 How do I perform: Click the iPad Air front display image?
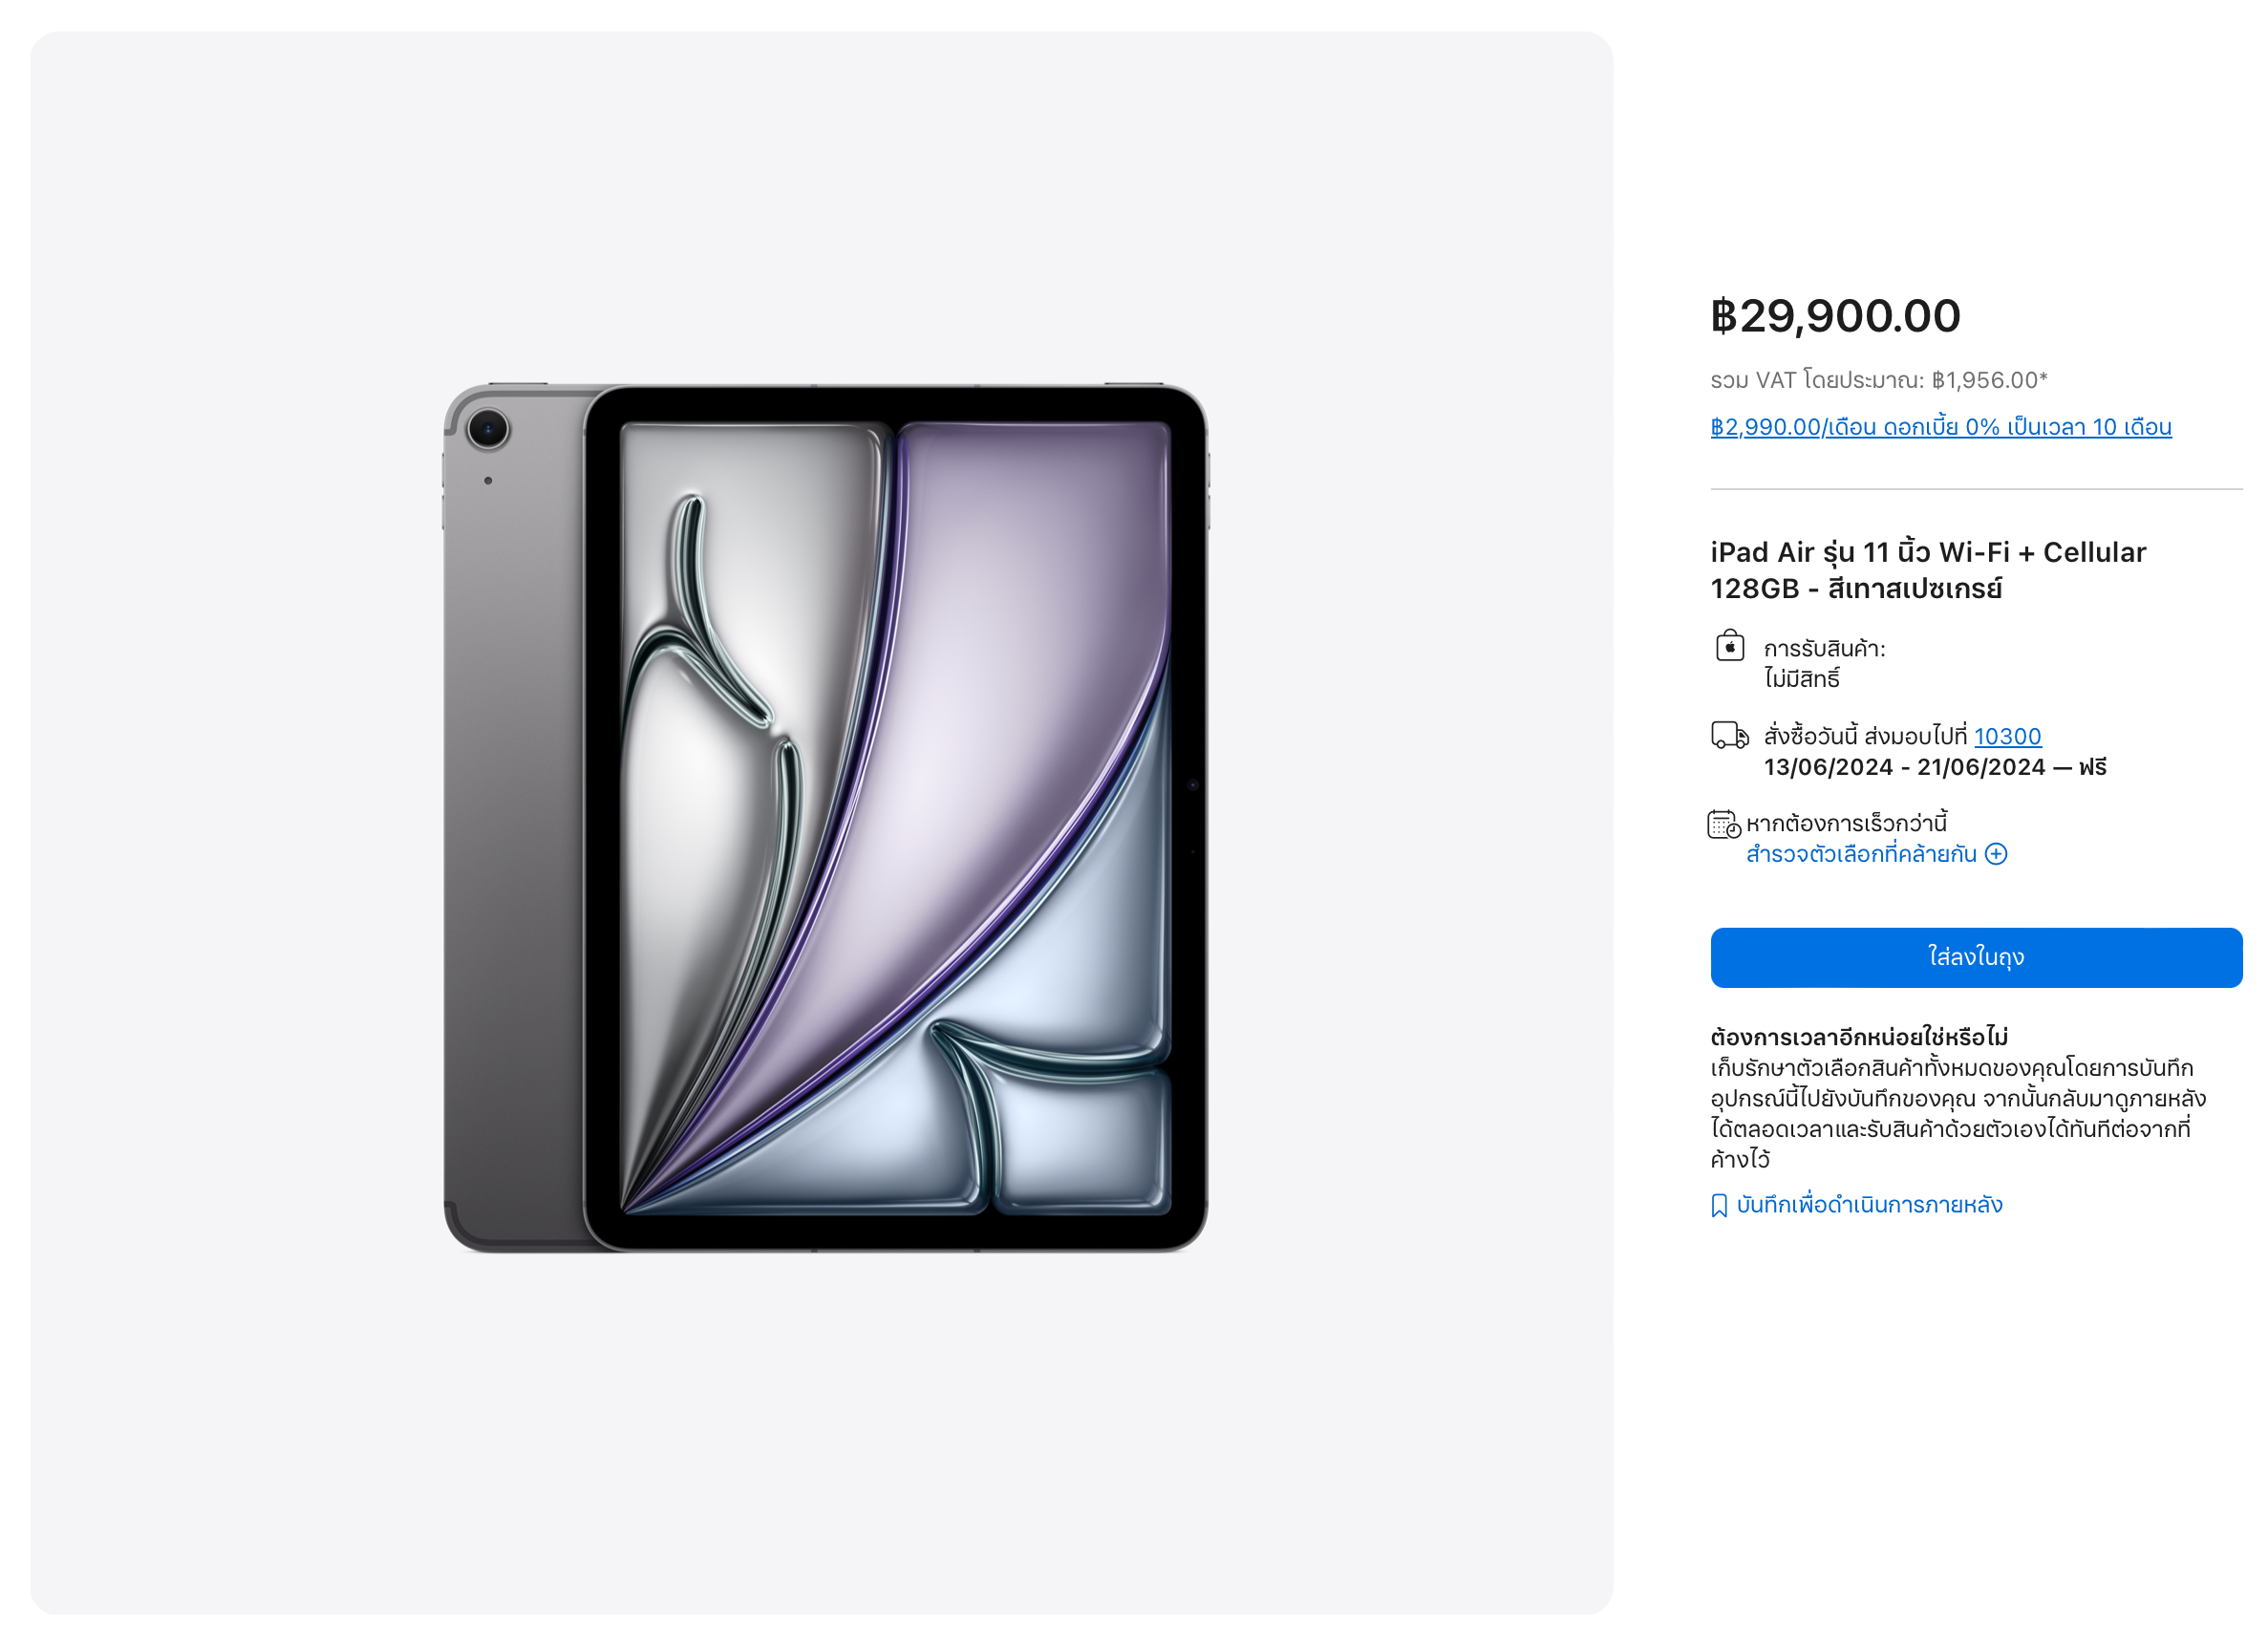point(895,818)
